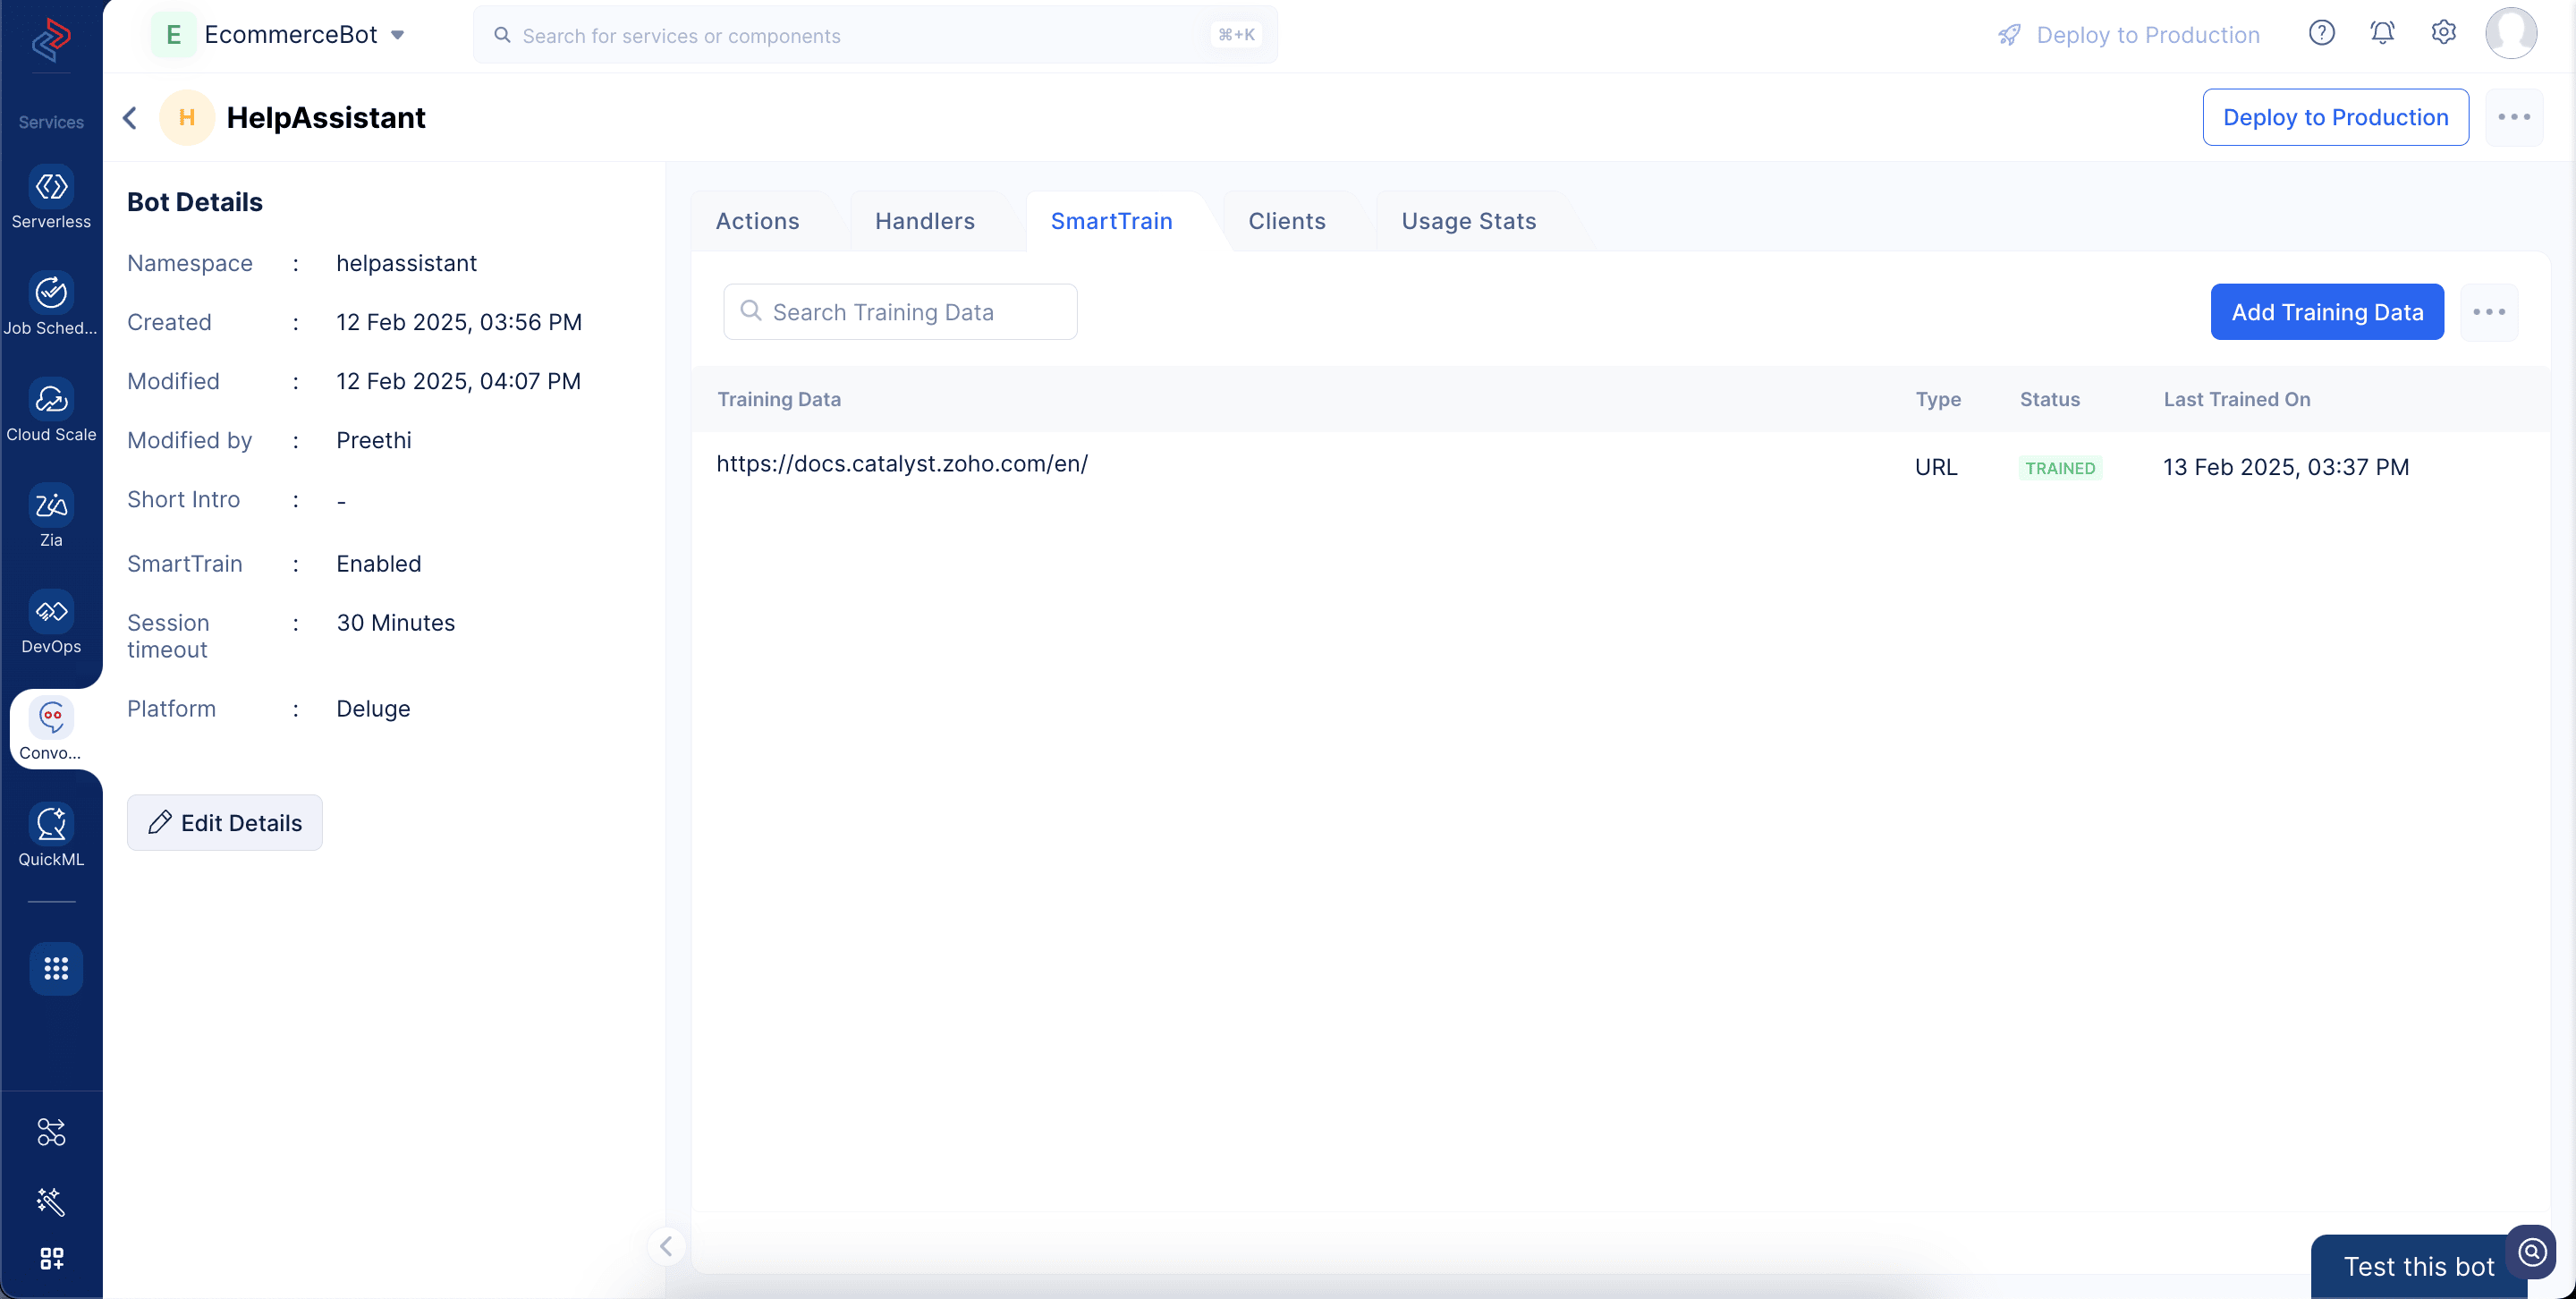Open the Serverless service icon
Viewport: 2576px width, 1299px height.
51,187
